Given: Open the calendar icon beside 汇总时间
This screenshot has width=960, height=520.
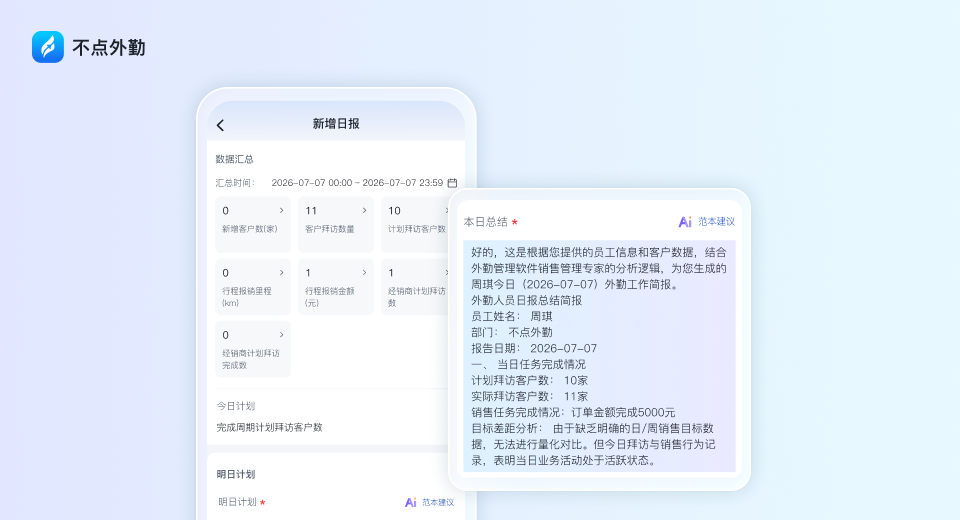Looking at the screenshot, I should pos(452,183).
